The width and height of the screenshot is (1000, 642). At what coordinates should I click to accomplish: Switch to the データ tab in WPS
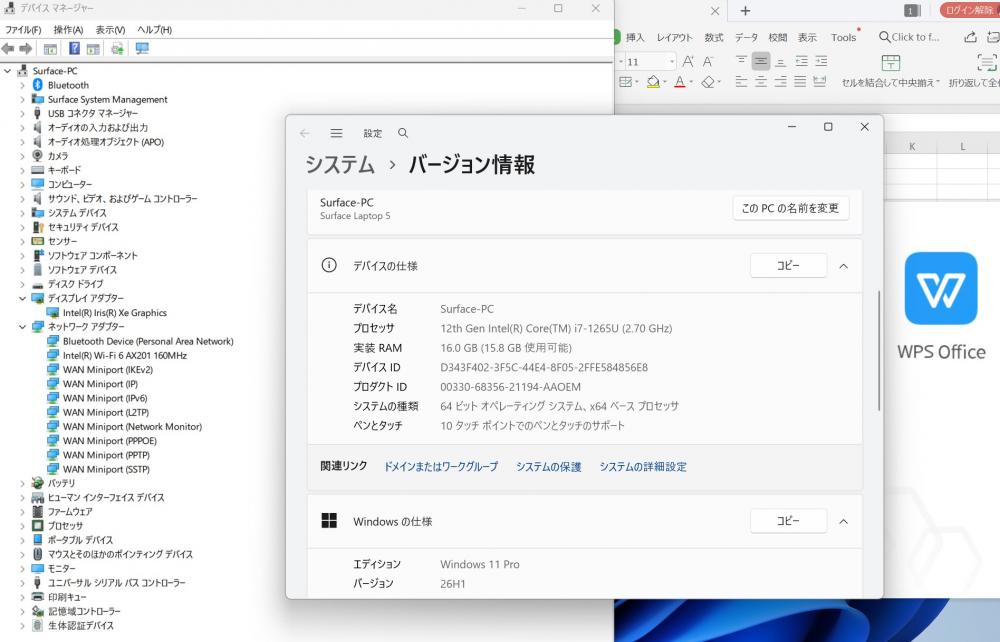click(746, 38)
